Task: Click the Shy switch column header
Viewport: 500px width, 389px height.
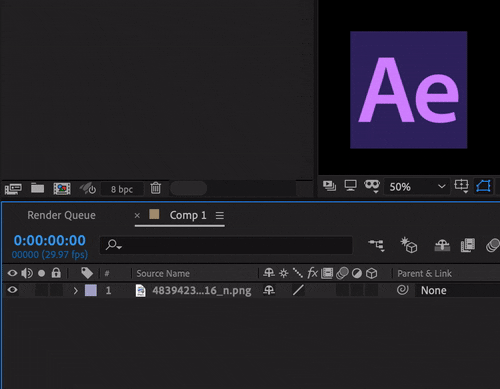Action: coord(269,273)
